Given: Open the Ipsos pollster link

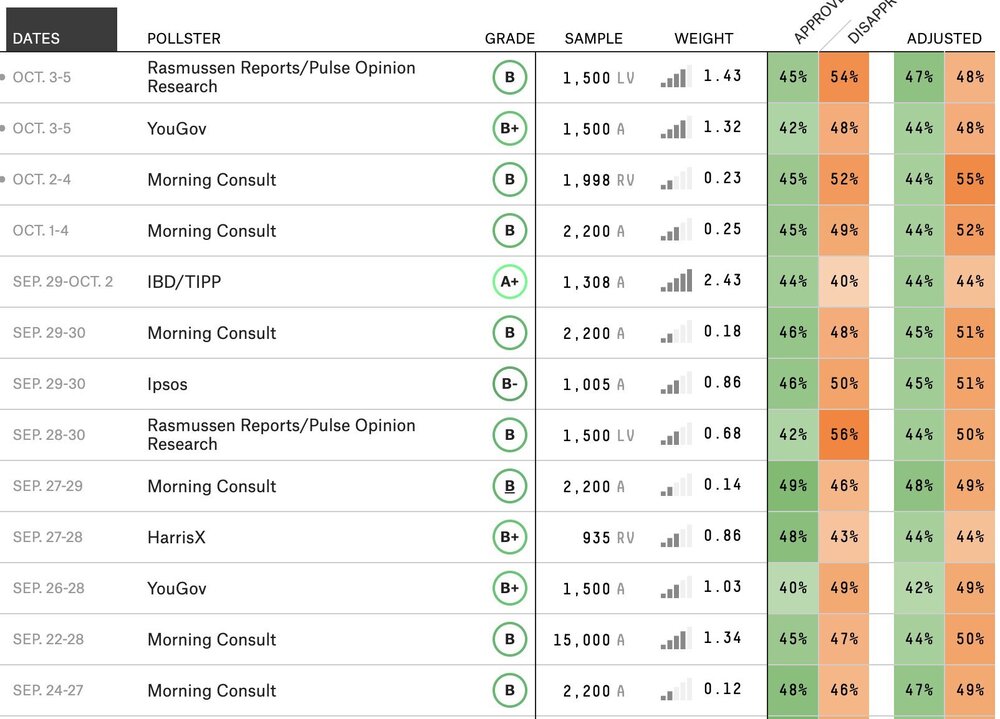Looking at the screenshot, I should [167, 384].
